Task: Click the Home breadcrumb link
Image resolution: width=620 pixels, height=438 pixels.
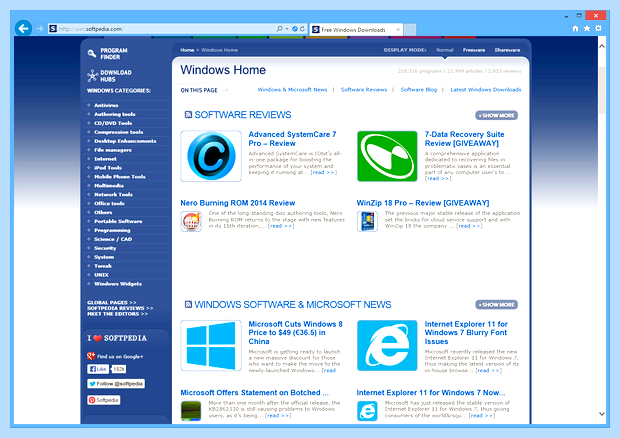Action: (187, 50)
